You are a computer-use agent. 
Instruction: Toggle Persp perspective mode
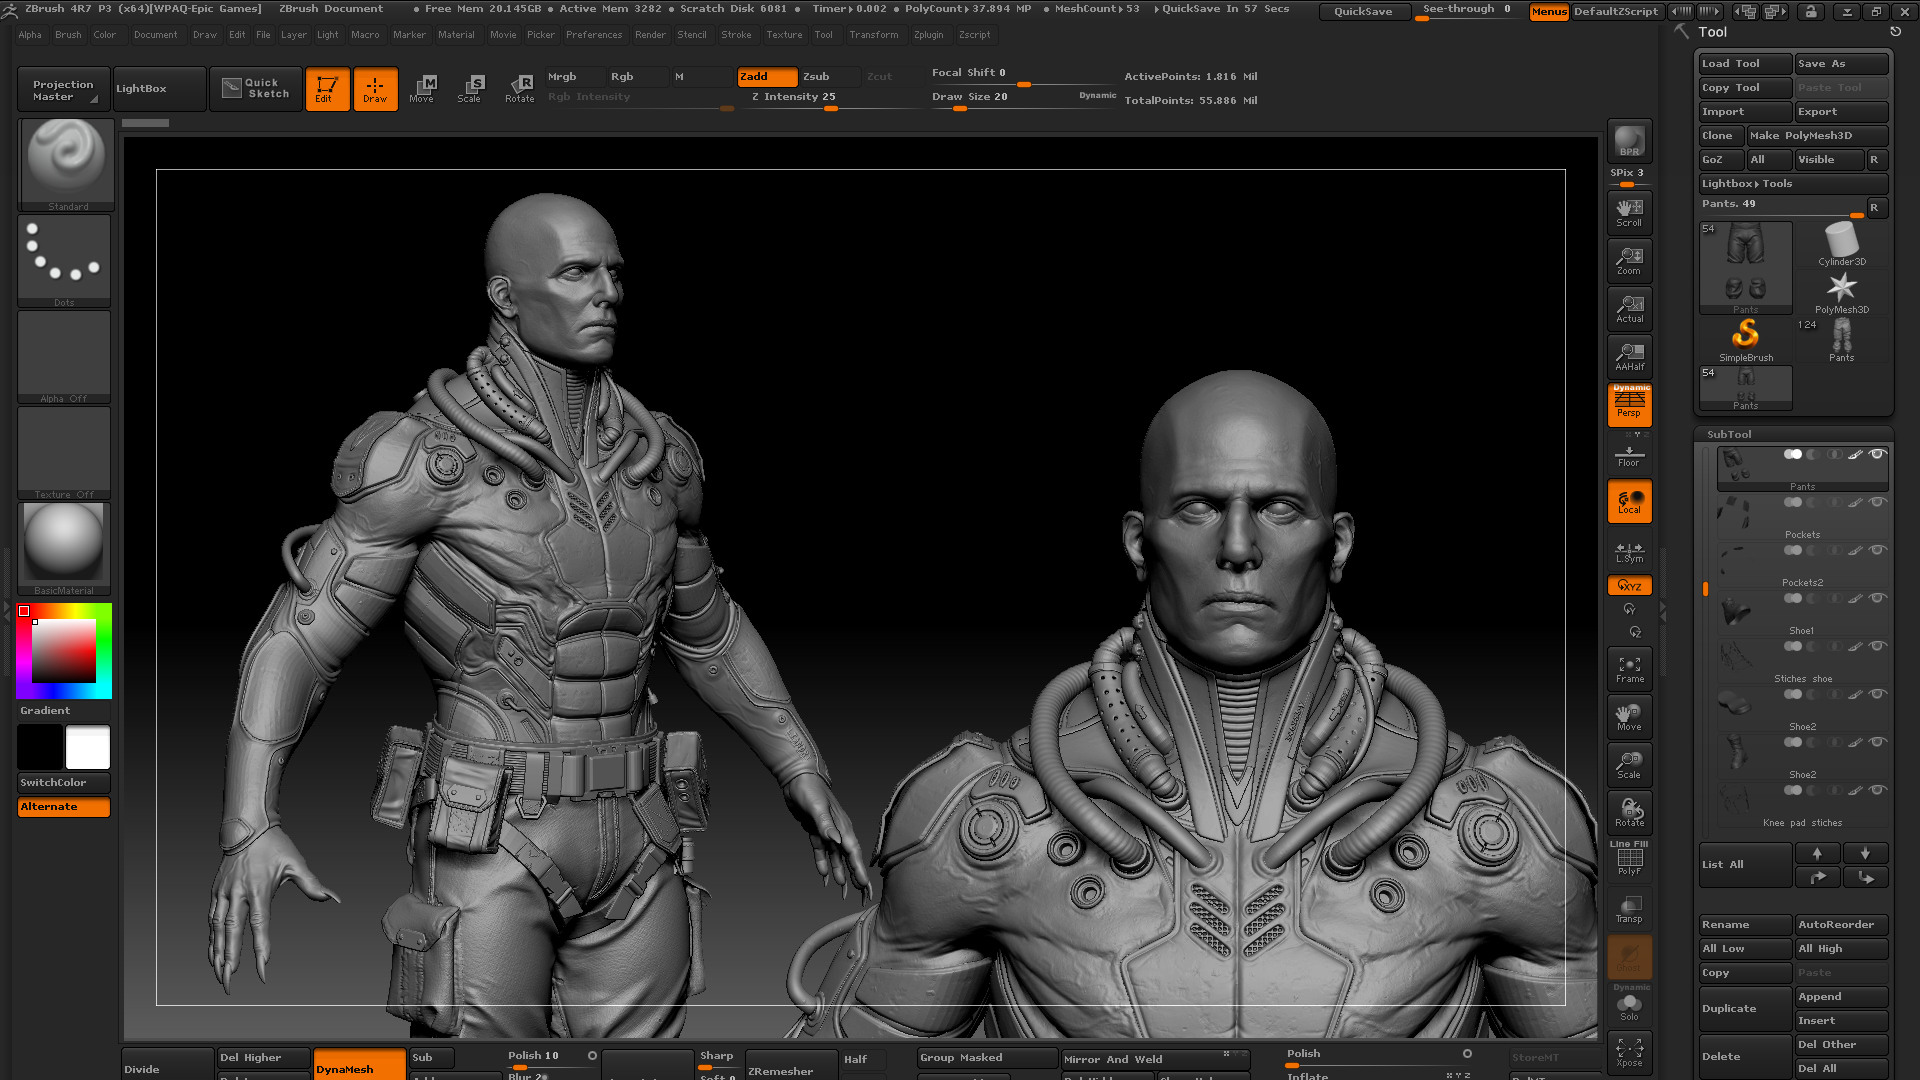pyautogui.click(x=1629, y=404)
